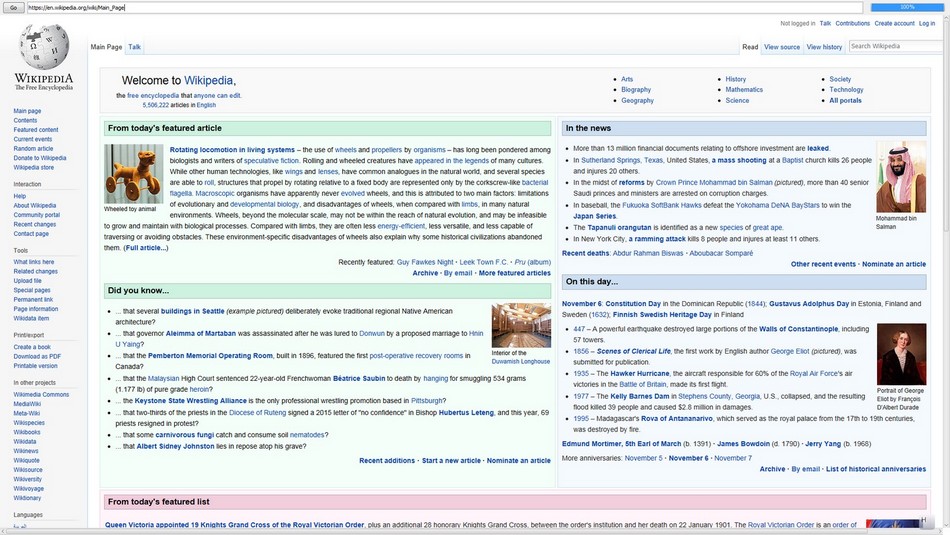Screen dimensions: 950x535
Task: Open List of historical anniversaries
Action: (875, 469)
